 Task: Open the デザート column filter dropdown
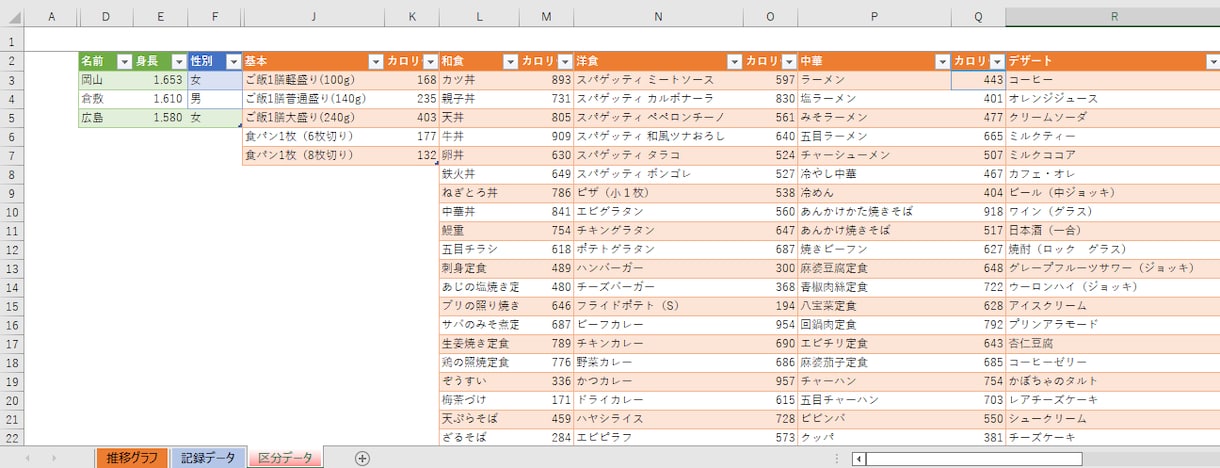(1212, 61)
